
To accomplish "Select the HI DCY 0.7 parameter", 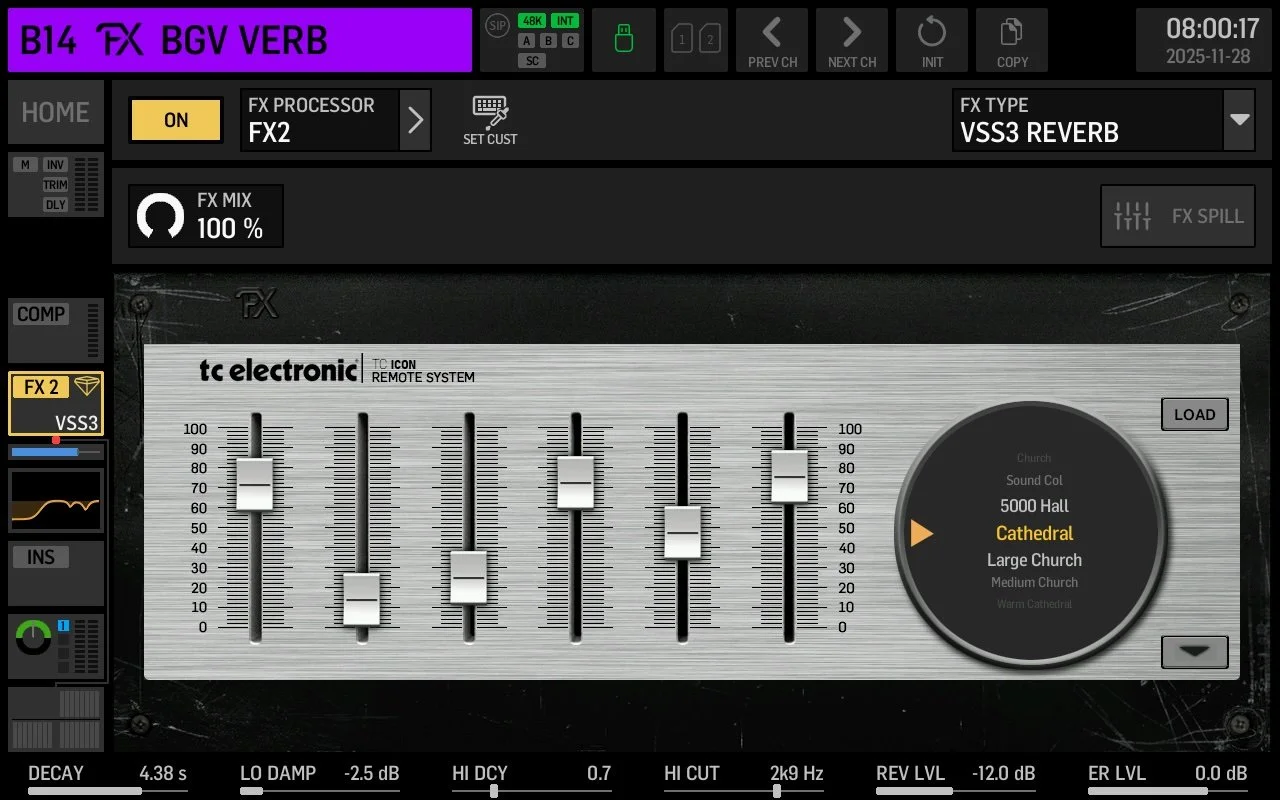I will [532, 778].
